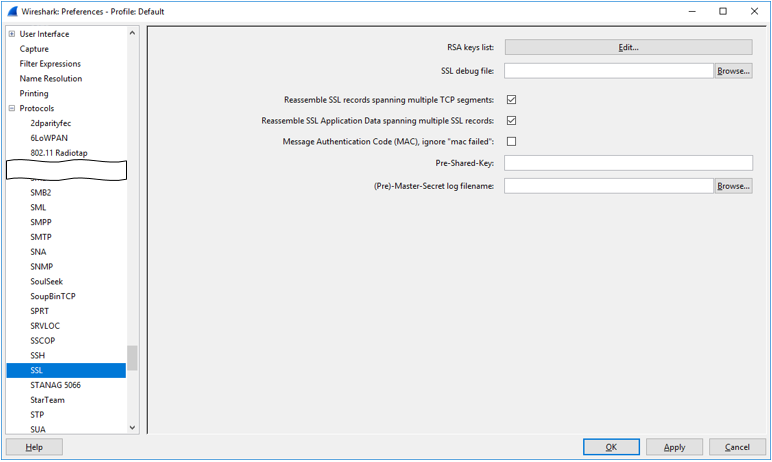Browse for Master-Secret log file
This screenshot has width=772, height=462.
point(733,186)
